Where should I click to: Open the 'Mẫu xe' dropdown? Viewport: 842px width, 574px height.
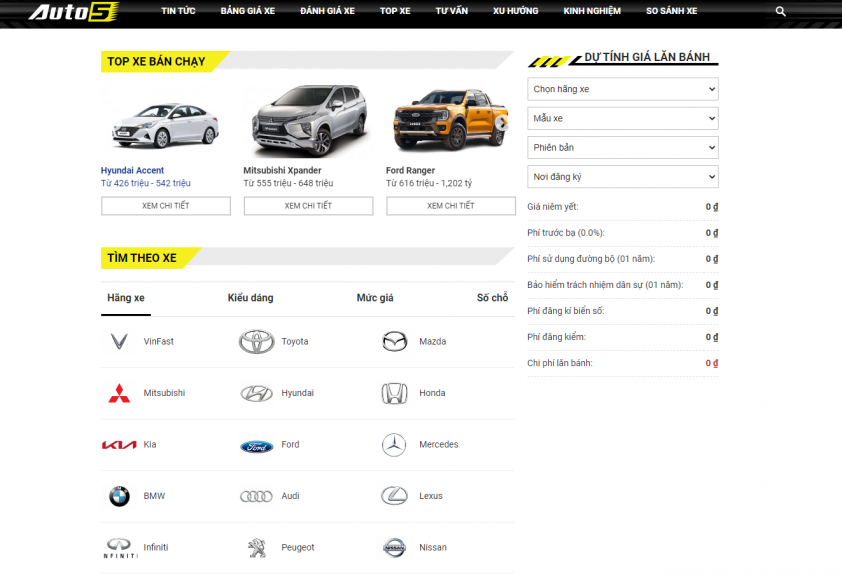tap(622, 118)
